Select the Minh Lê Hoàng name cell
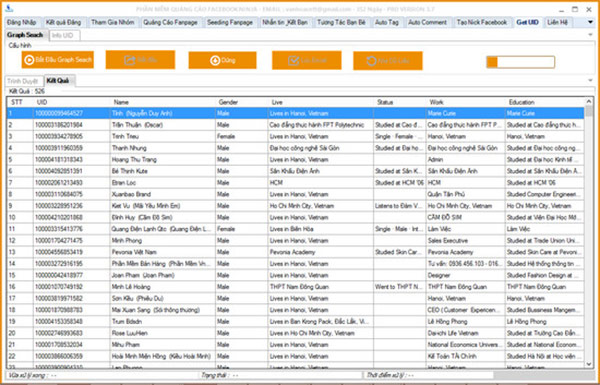The image size is (600, 385). coord(163,287)
